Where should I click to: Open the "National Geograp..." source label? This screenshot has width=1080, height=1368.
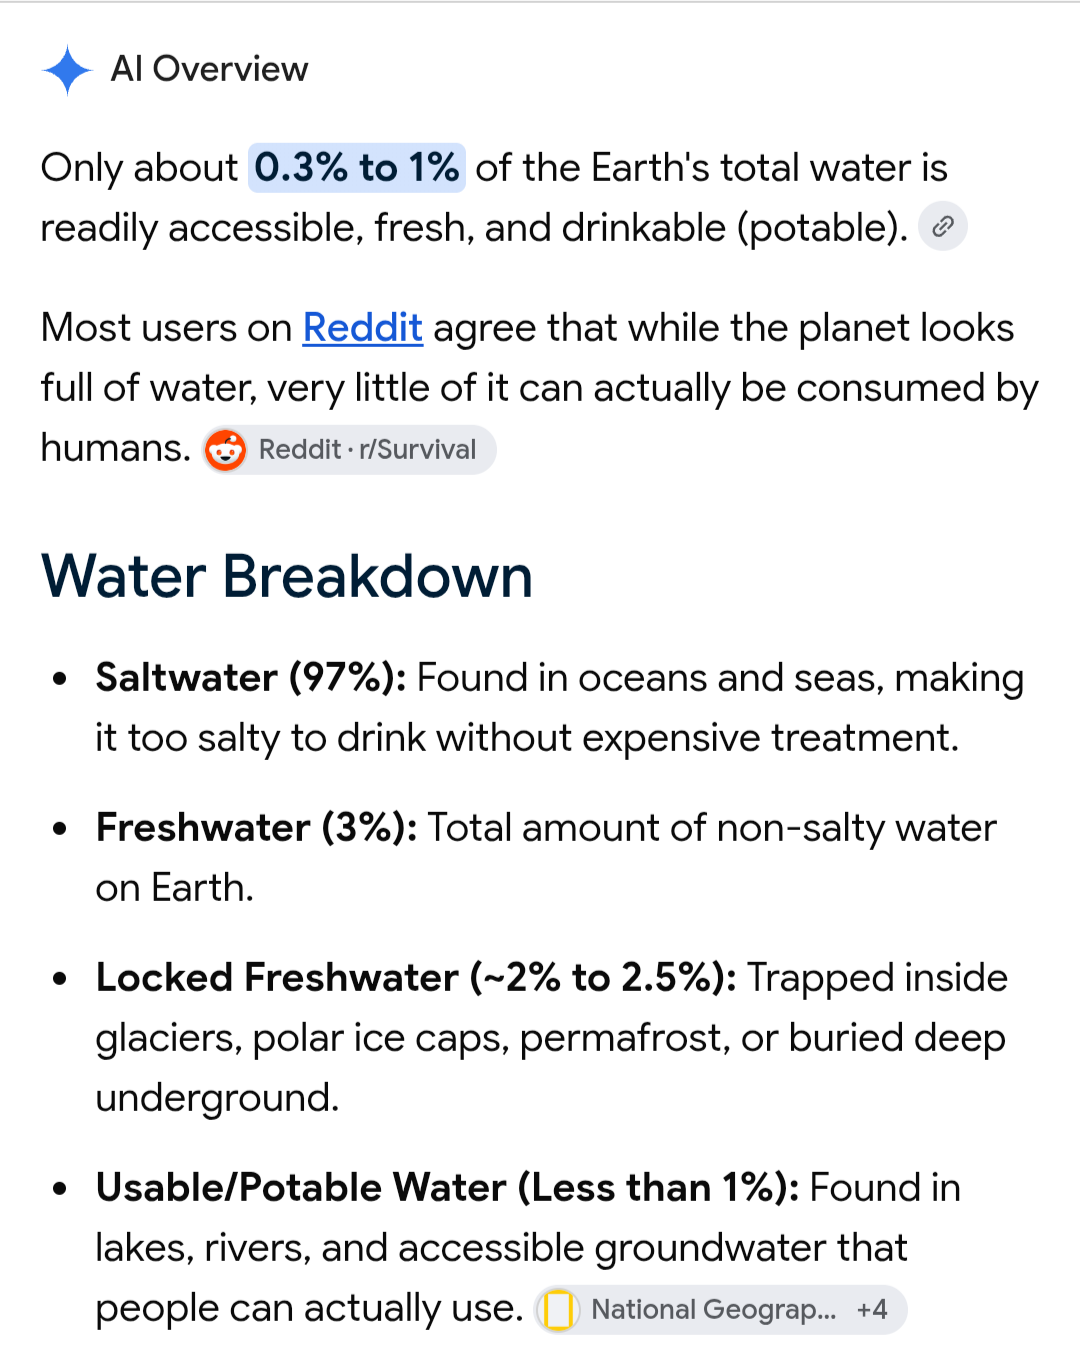point(713,1310)
